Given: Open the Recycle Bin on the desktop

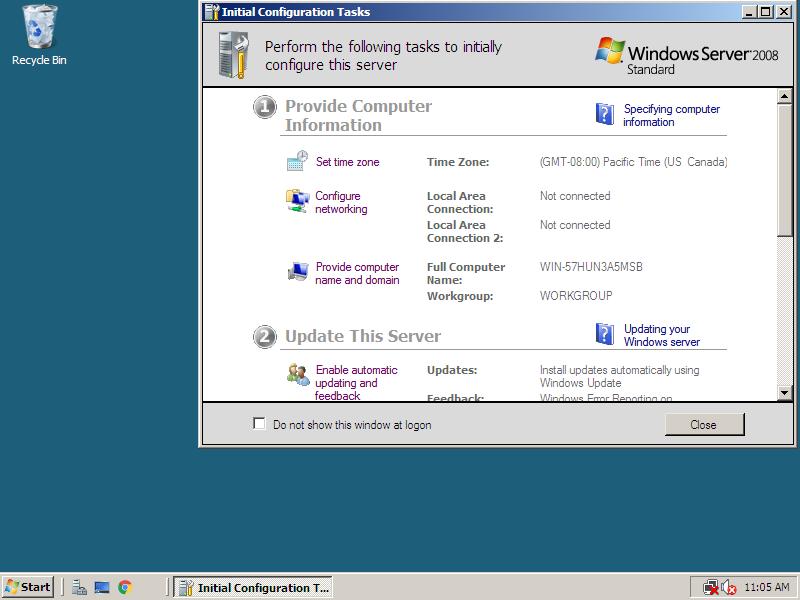Looking at the screenshot, I should pyautogui.click(x=39, y=32).
